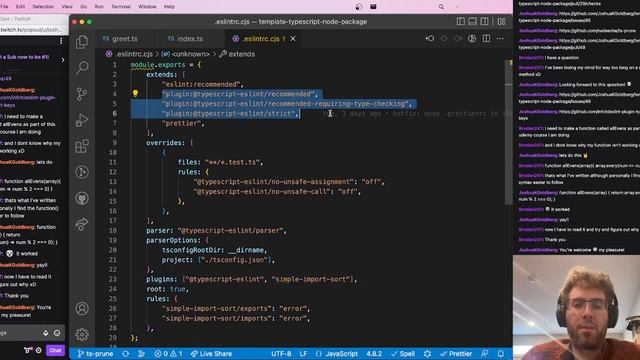The height and width of the screenshot is (360, 640).
Task: Open the Run and Debug view
Action: pos(82,120)
